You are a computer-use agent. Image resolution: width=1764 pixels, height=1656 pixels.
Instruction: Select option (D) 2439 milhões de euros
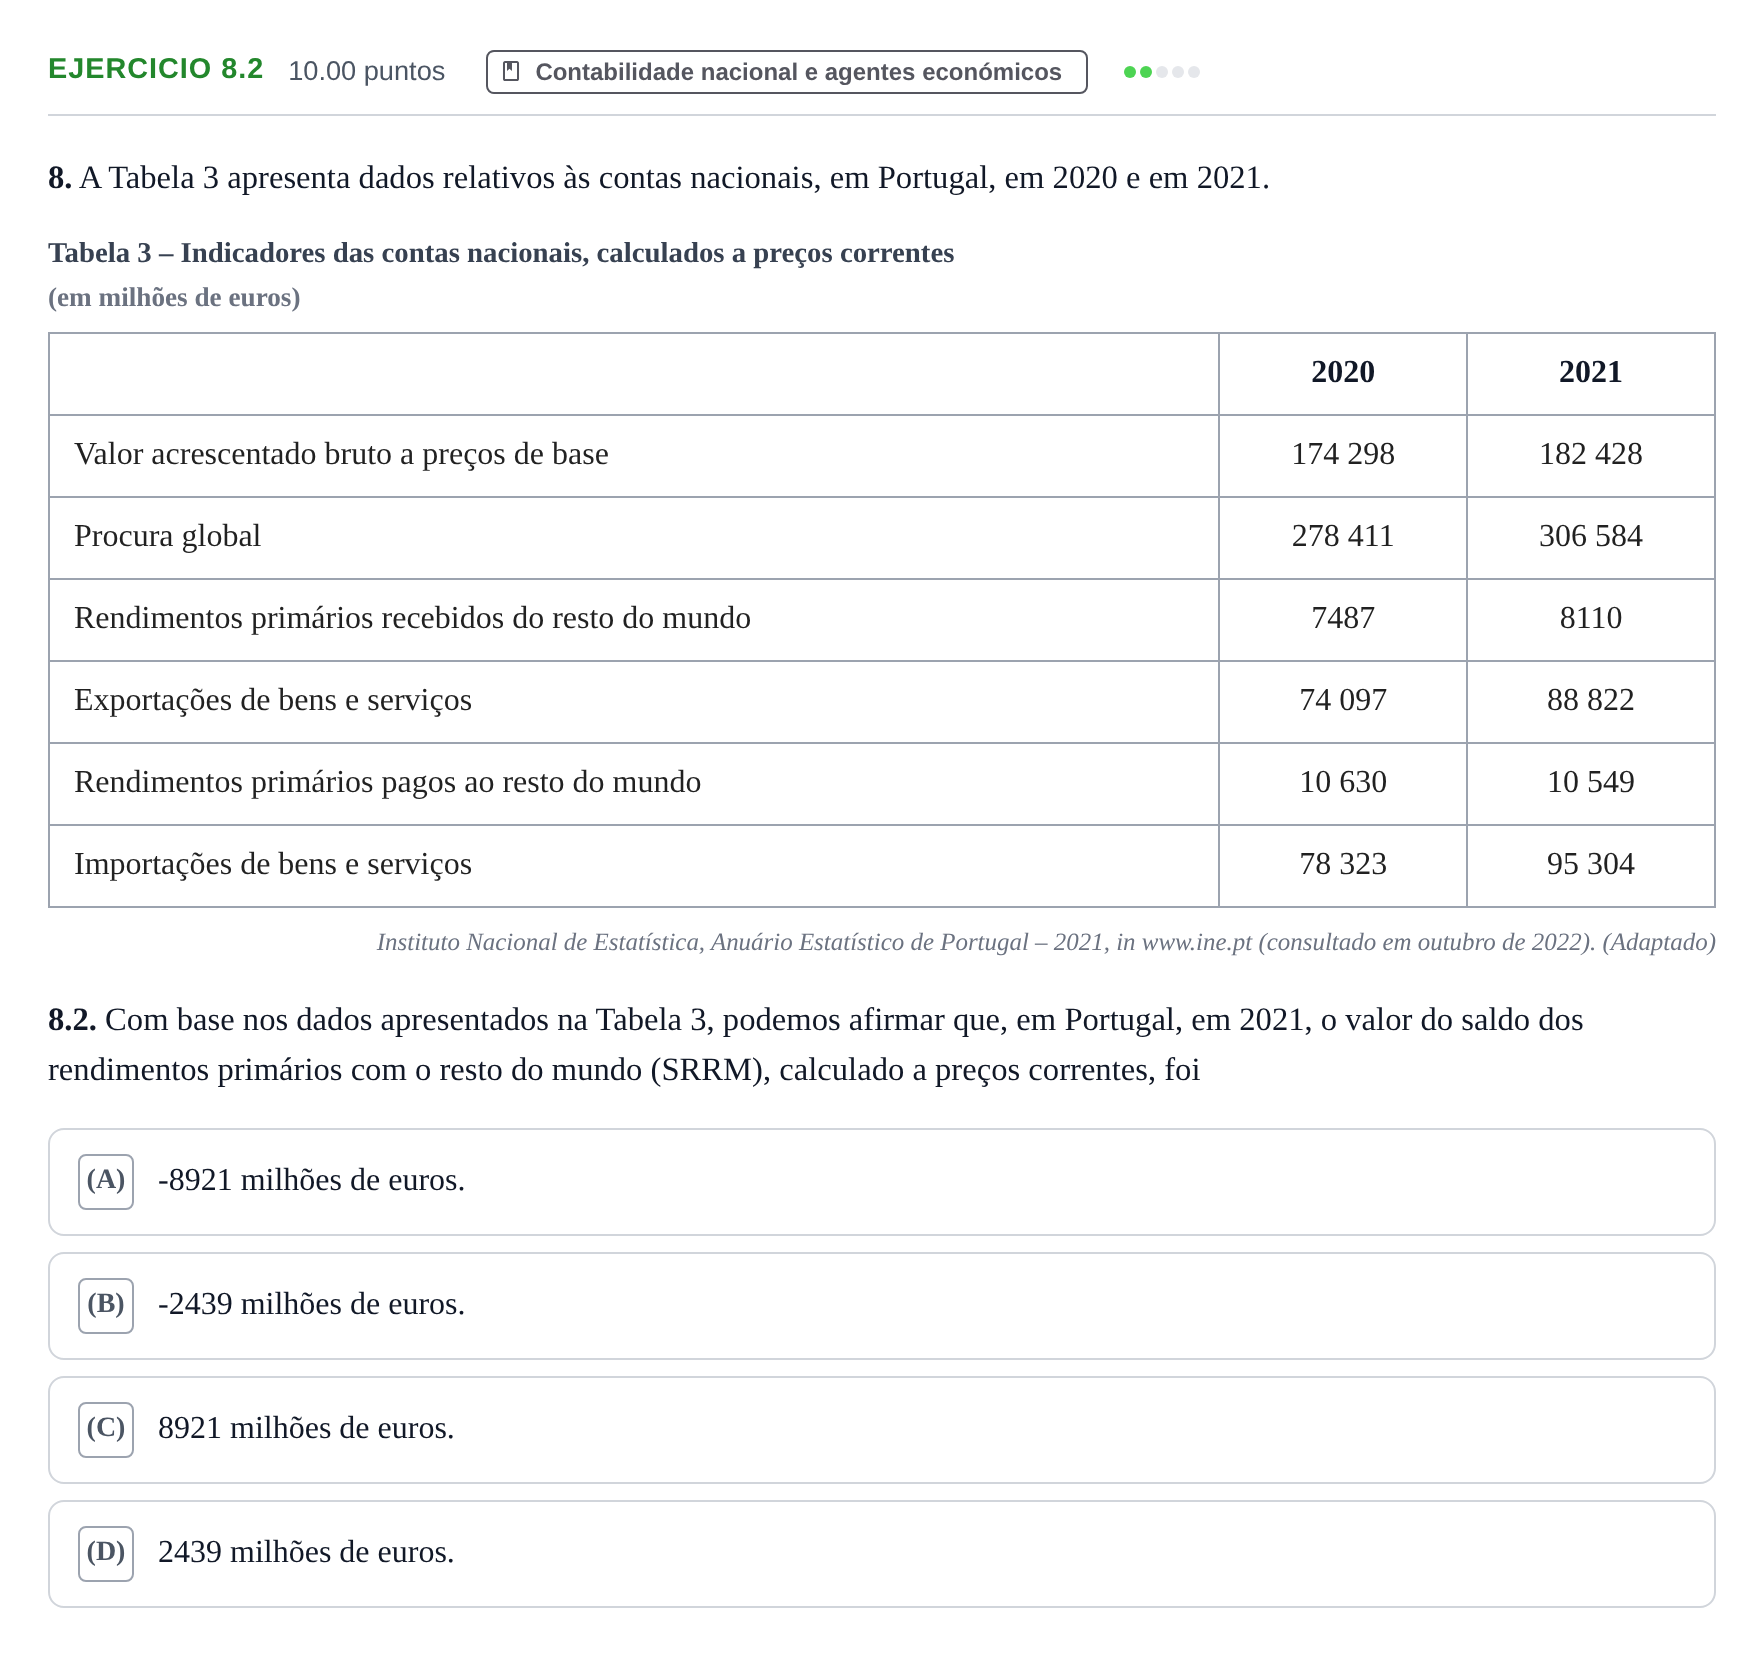881,1554
